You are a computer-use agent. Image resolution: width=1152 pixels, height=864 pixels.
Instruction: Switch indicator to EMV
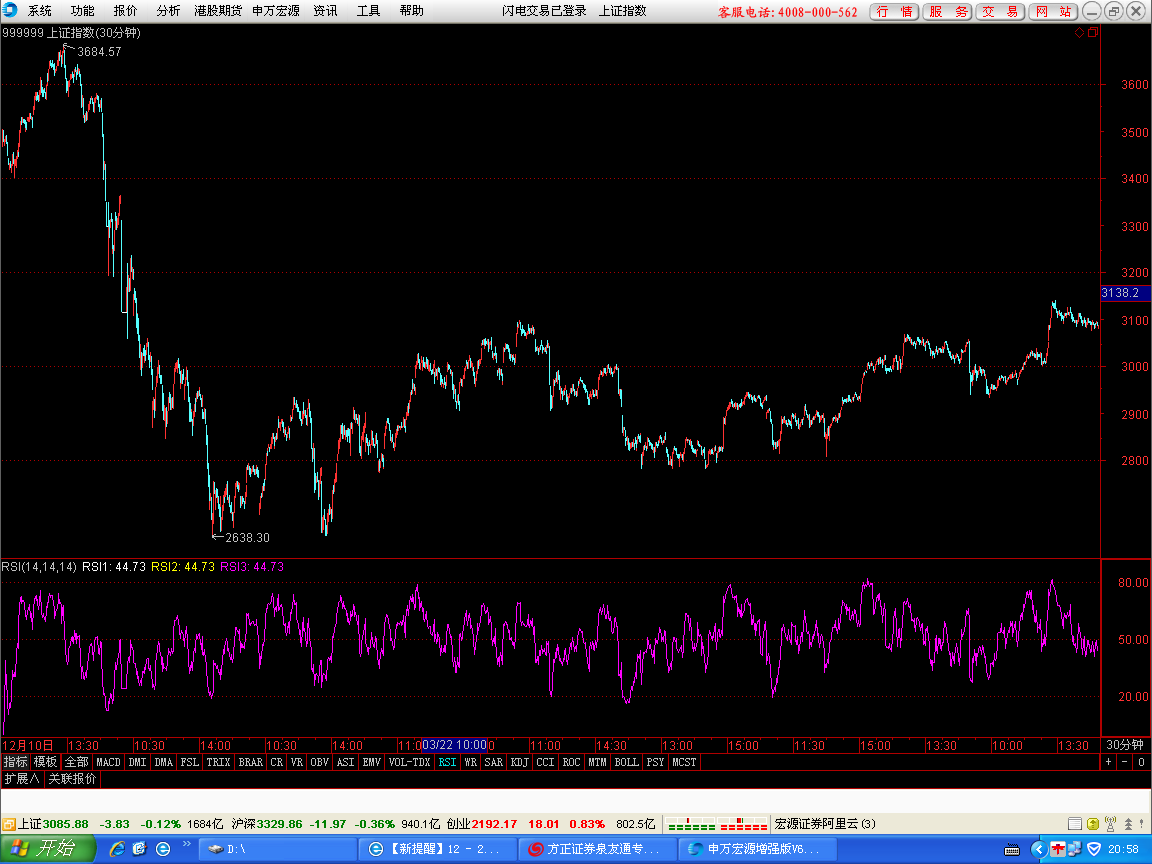tap(372, 762)
